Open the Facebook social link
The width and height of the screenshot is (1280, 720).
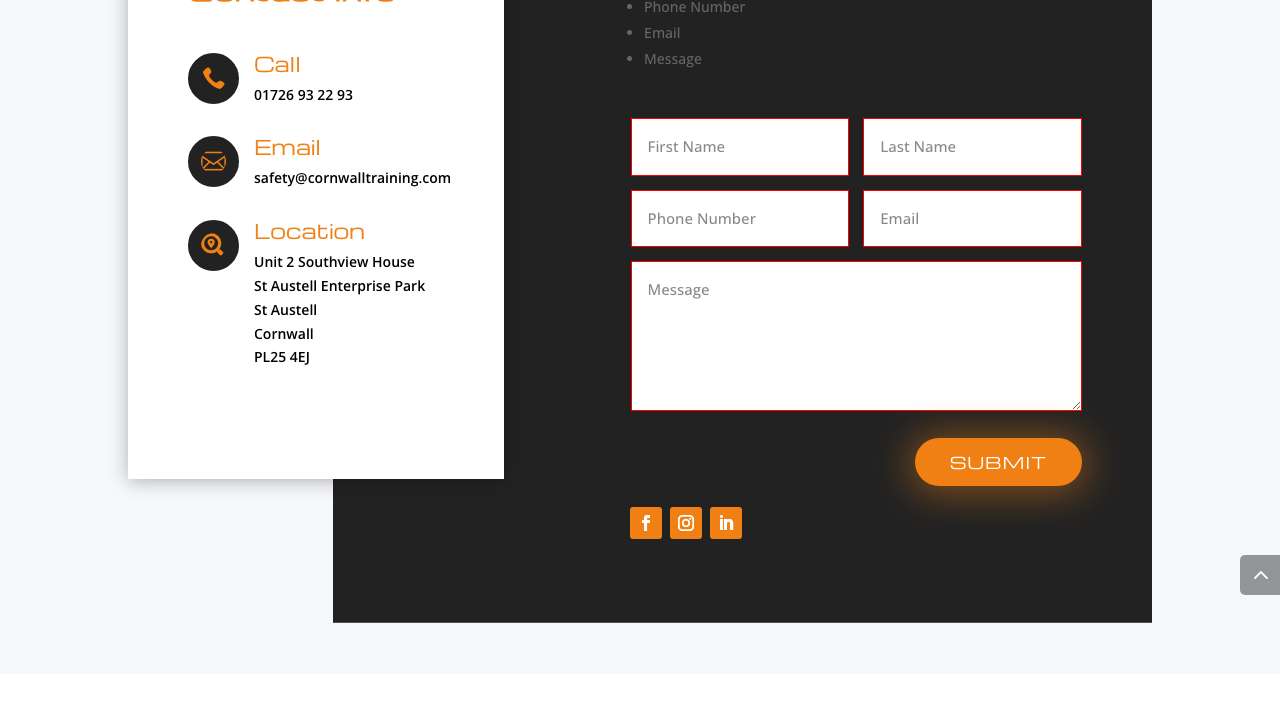click(x=646, y=523)
